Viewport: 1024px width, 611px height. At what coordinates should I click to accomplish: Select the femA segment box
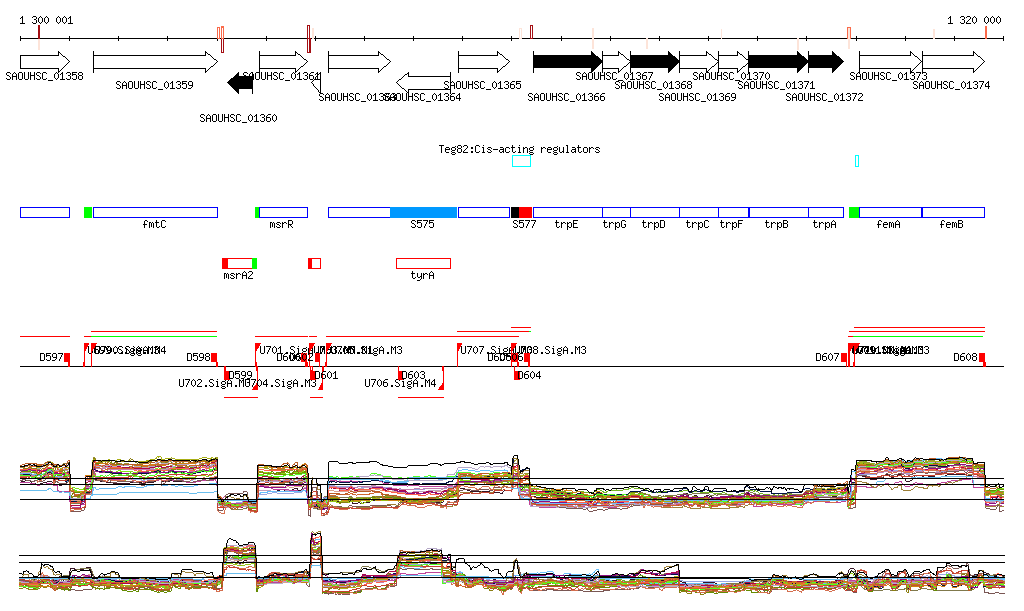[x=890, y=212]
